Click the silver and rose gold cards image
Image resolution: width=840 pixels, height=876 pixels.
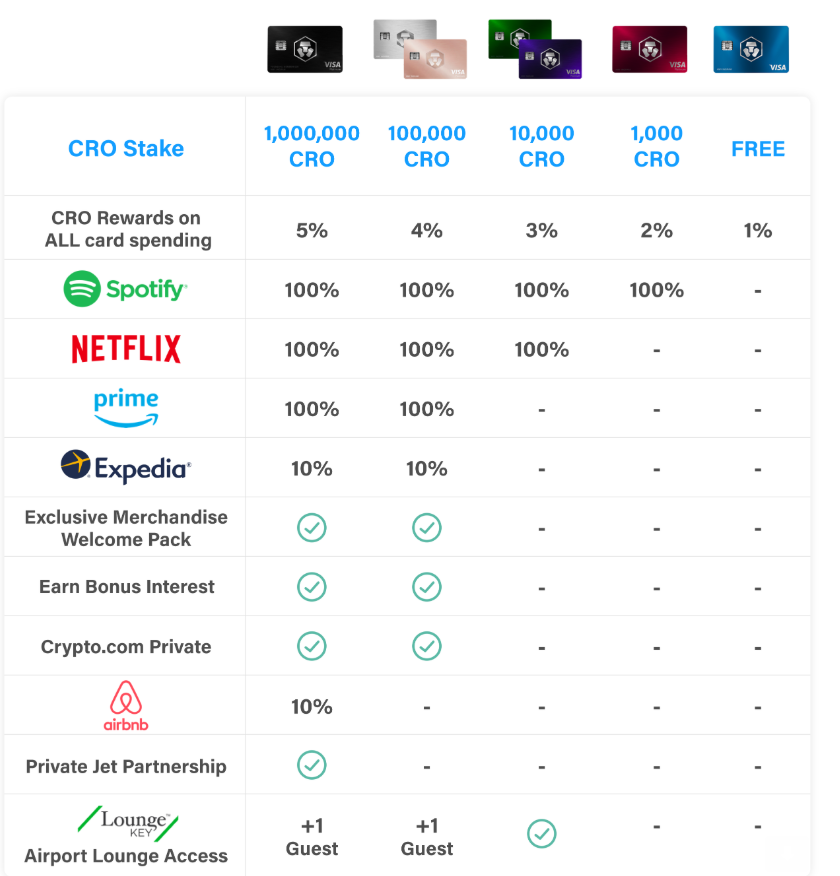pos(420,49)
